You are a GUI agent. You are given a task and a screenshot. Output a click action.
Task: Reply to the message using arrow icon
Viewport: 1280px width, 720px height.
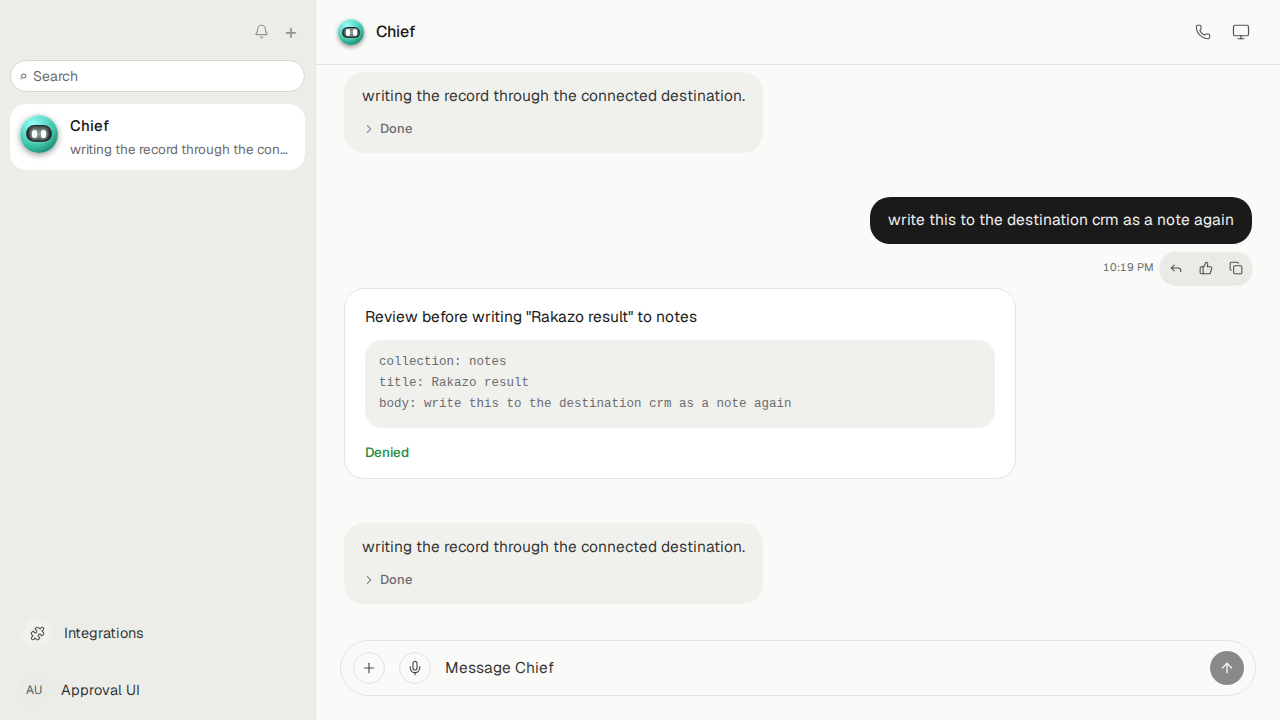[x=1176, y=268]
